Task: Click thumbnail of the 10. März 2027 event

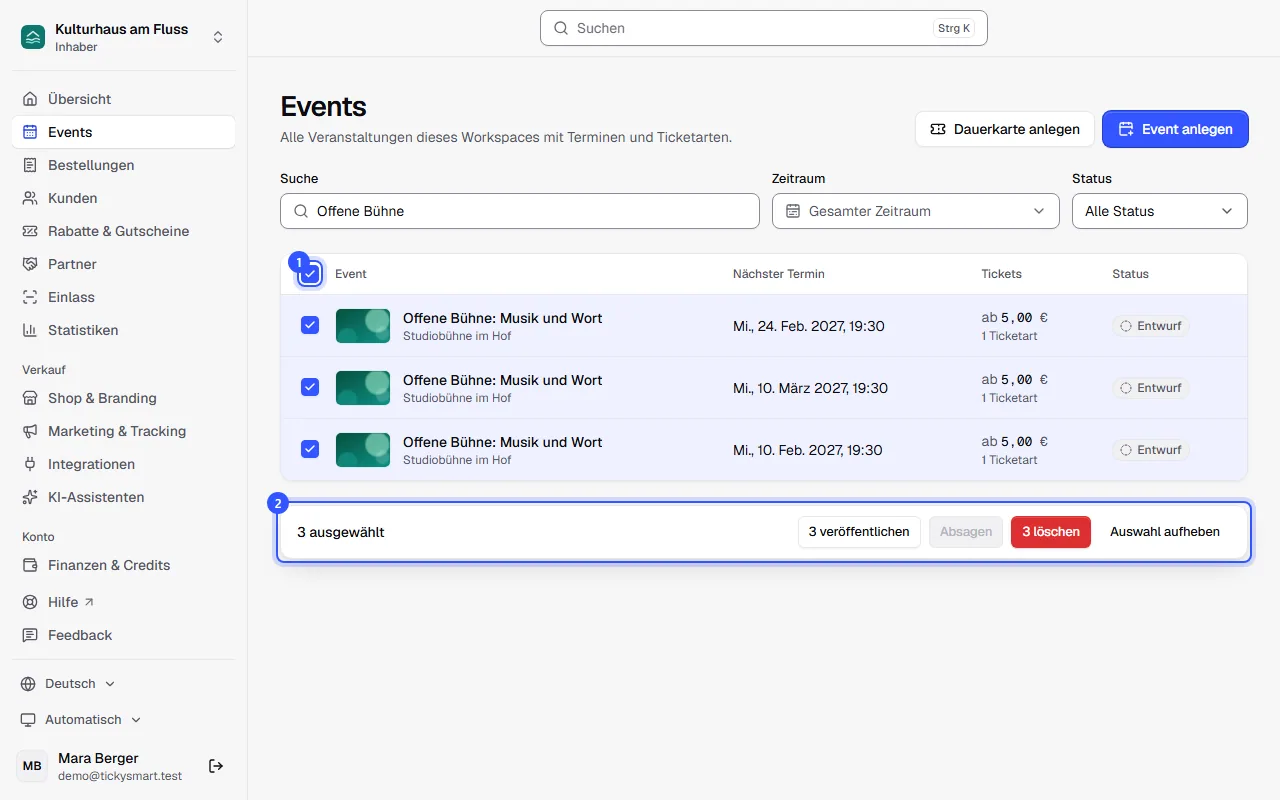Action: 363,388
